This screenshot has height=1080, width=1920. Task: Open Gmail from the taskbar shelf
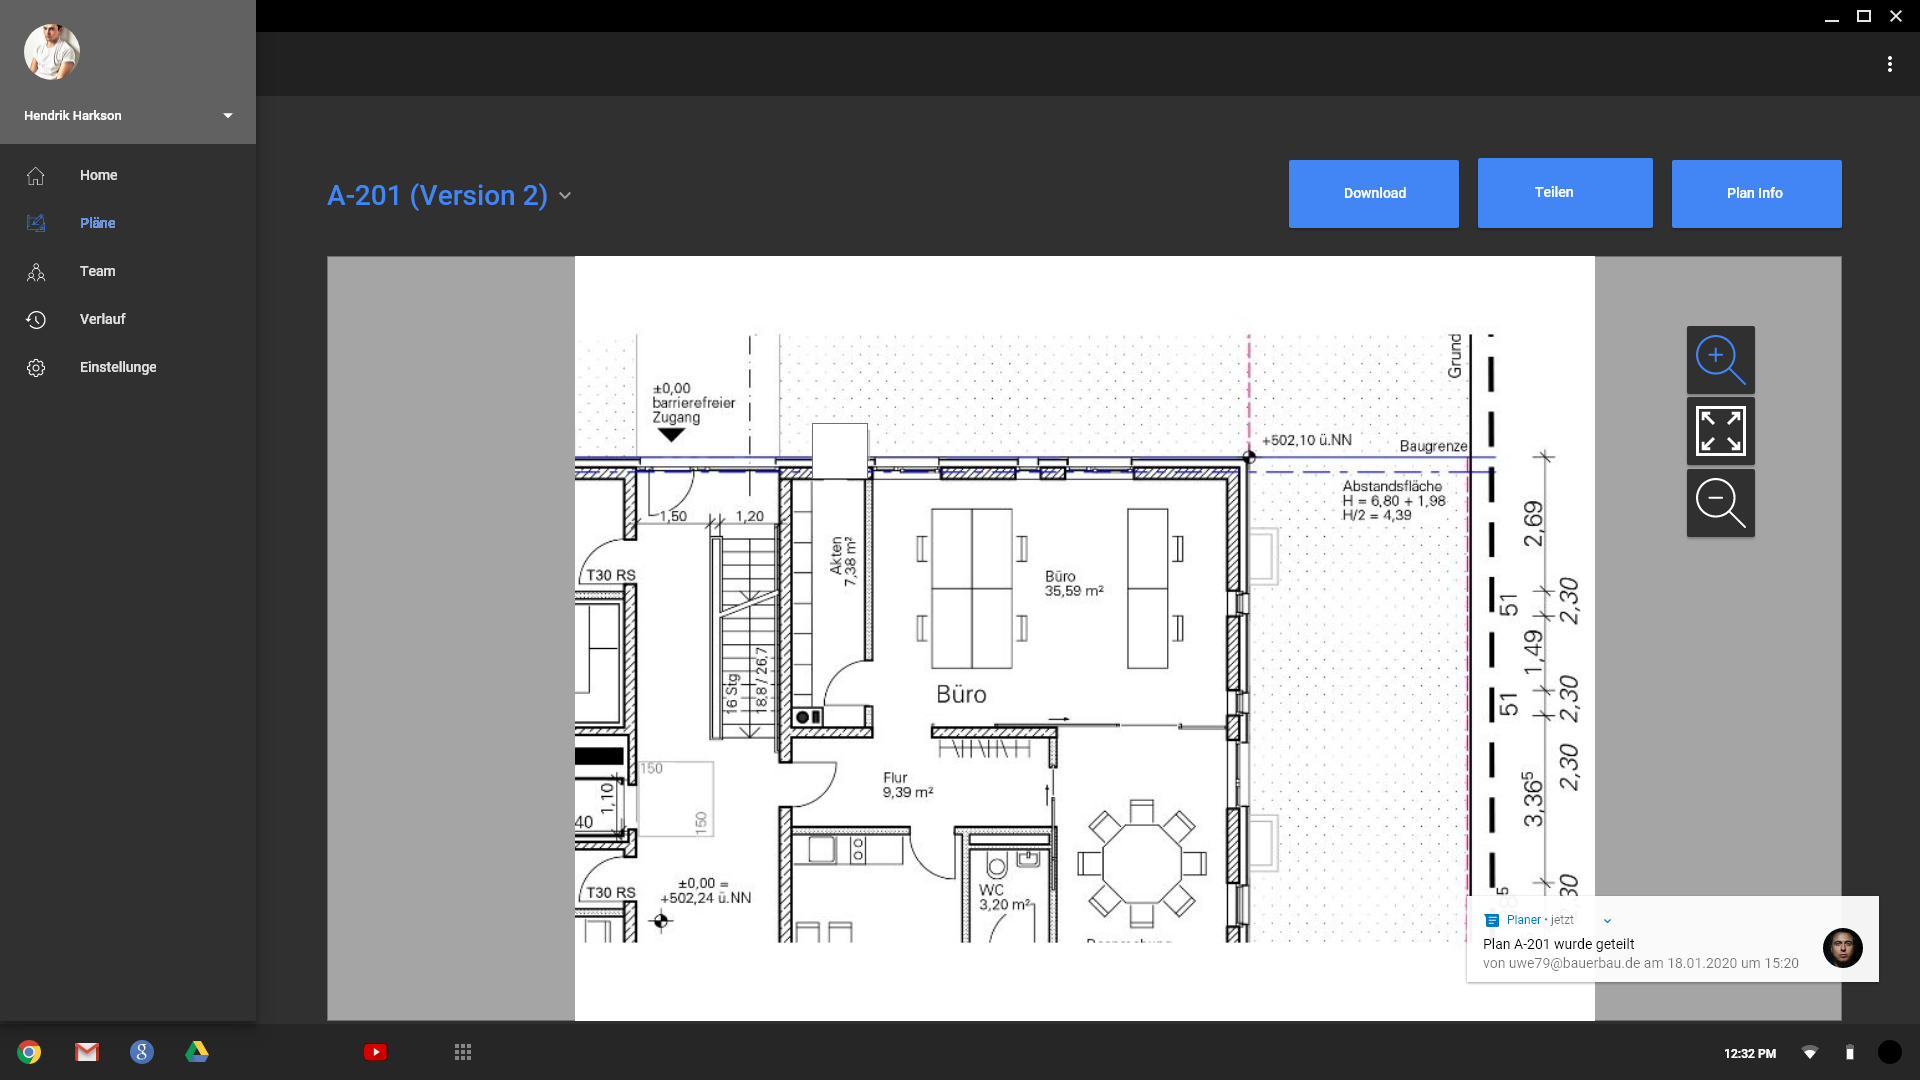tap(87, 1052)
